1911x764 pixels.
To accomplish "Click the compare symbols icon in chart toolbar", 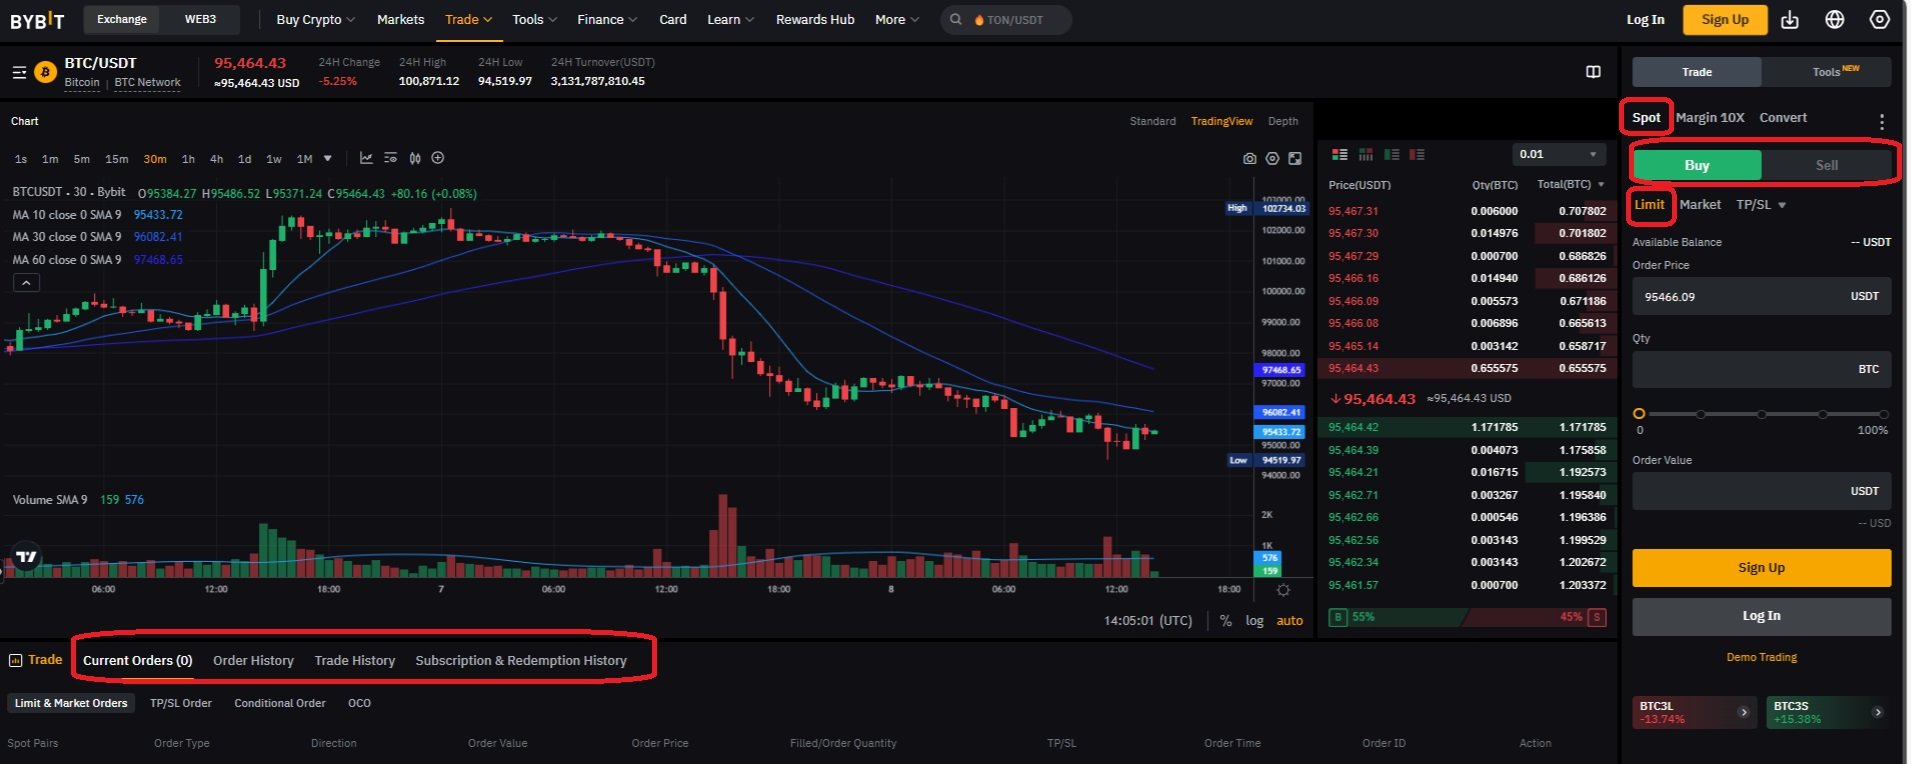I will pyautogui.click(x=415, y=158).
